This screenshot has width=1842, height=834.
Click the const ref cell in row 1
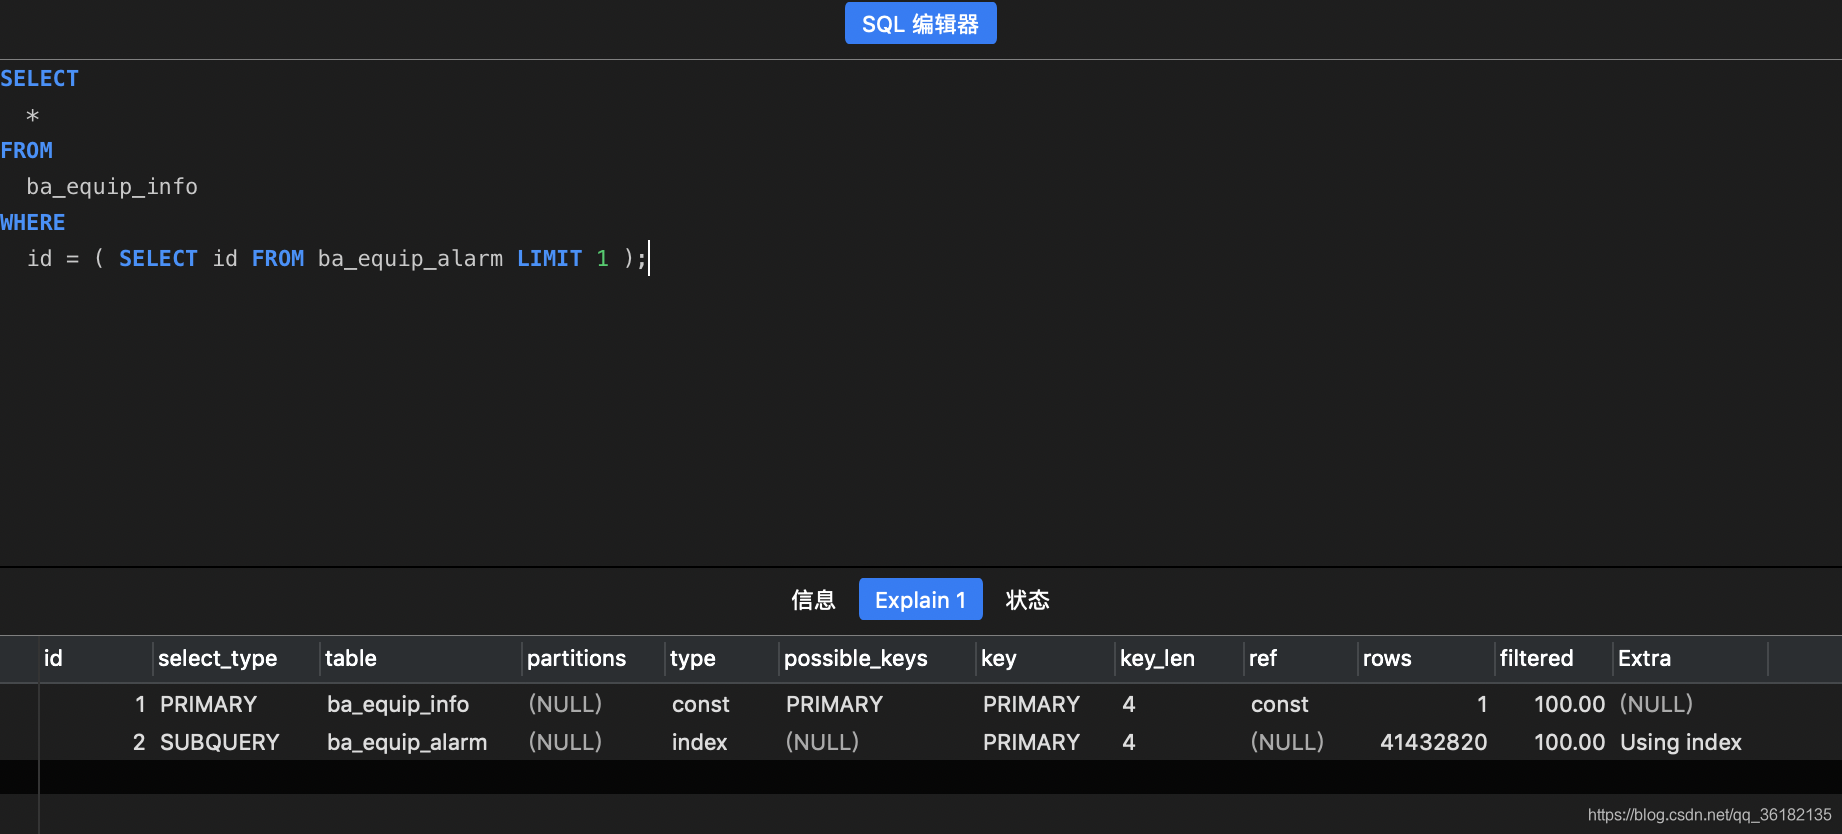point(1279,704)
